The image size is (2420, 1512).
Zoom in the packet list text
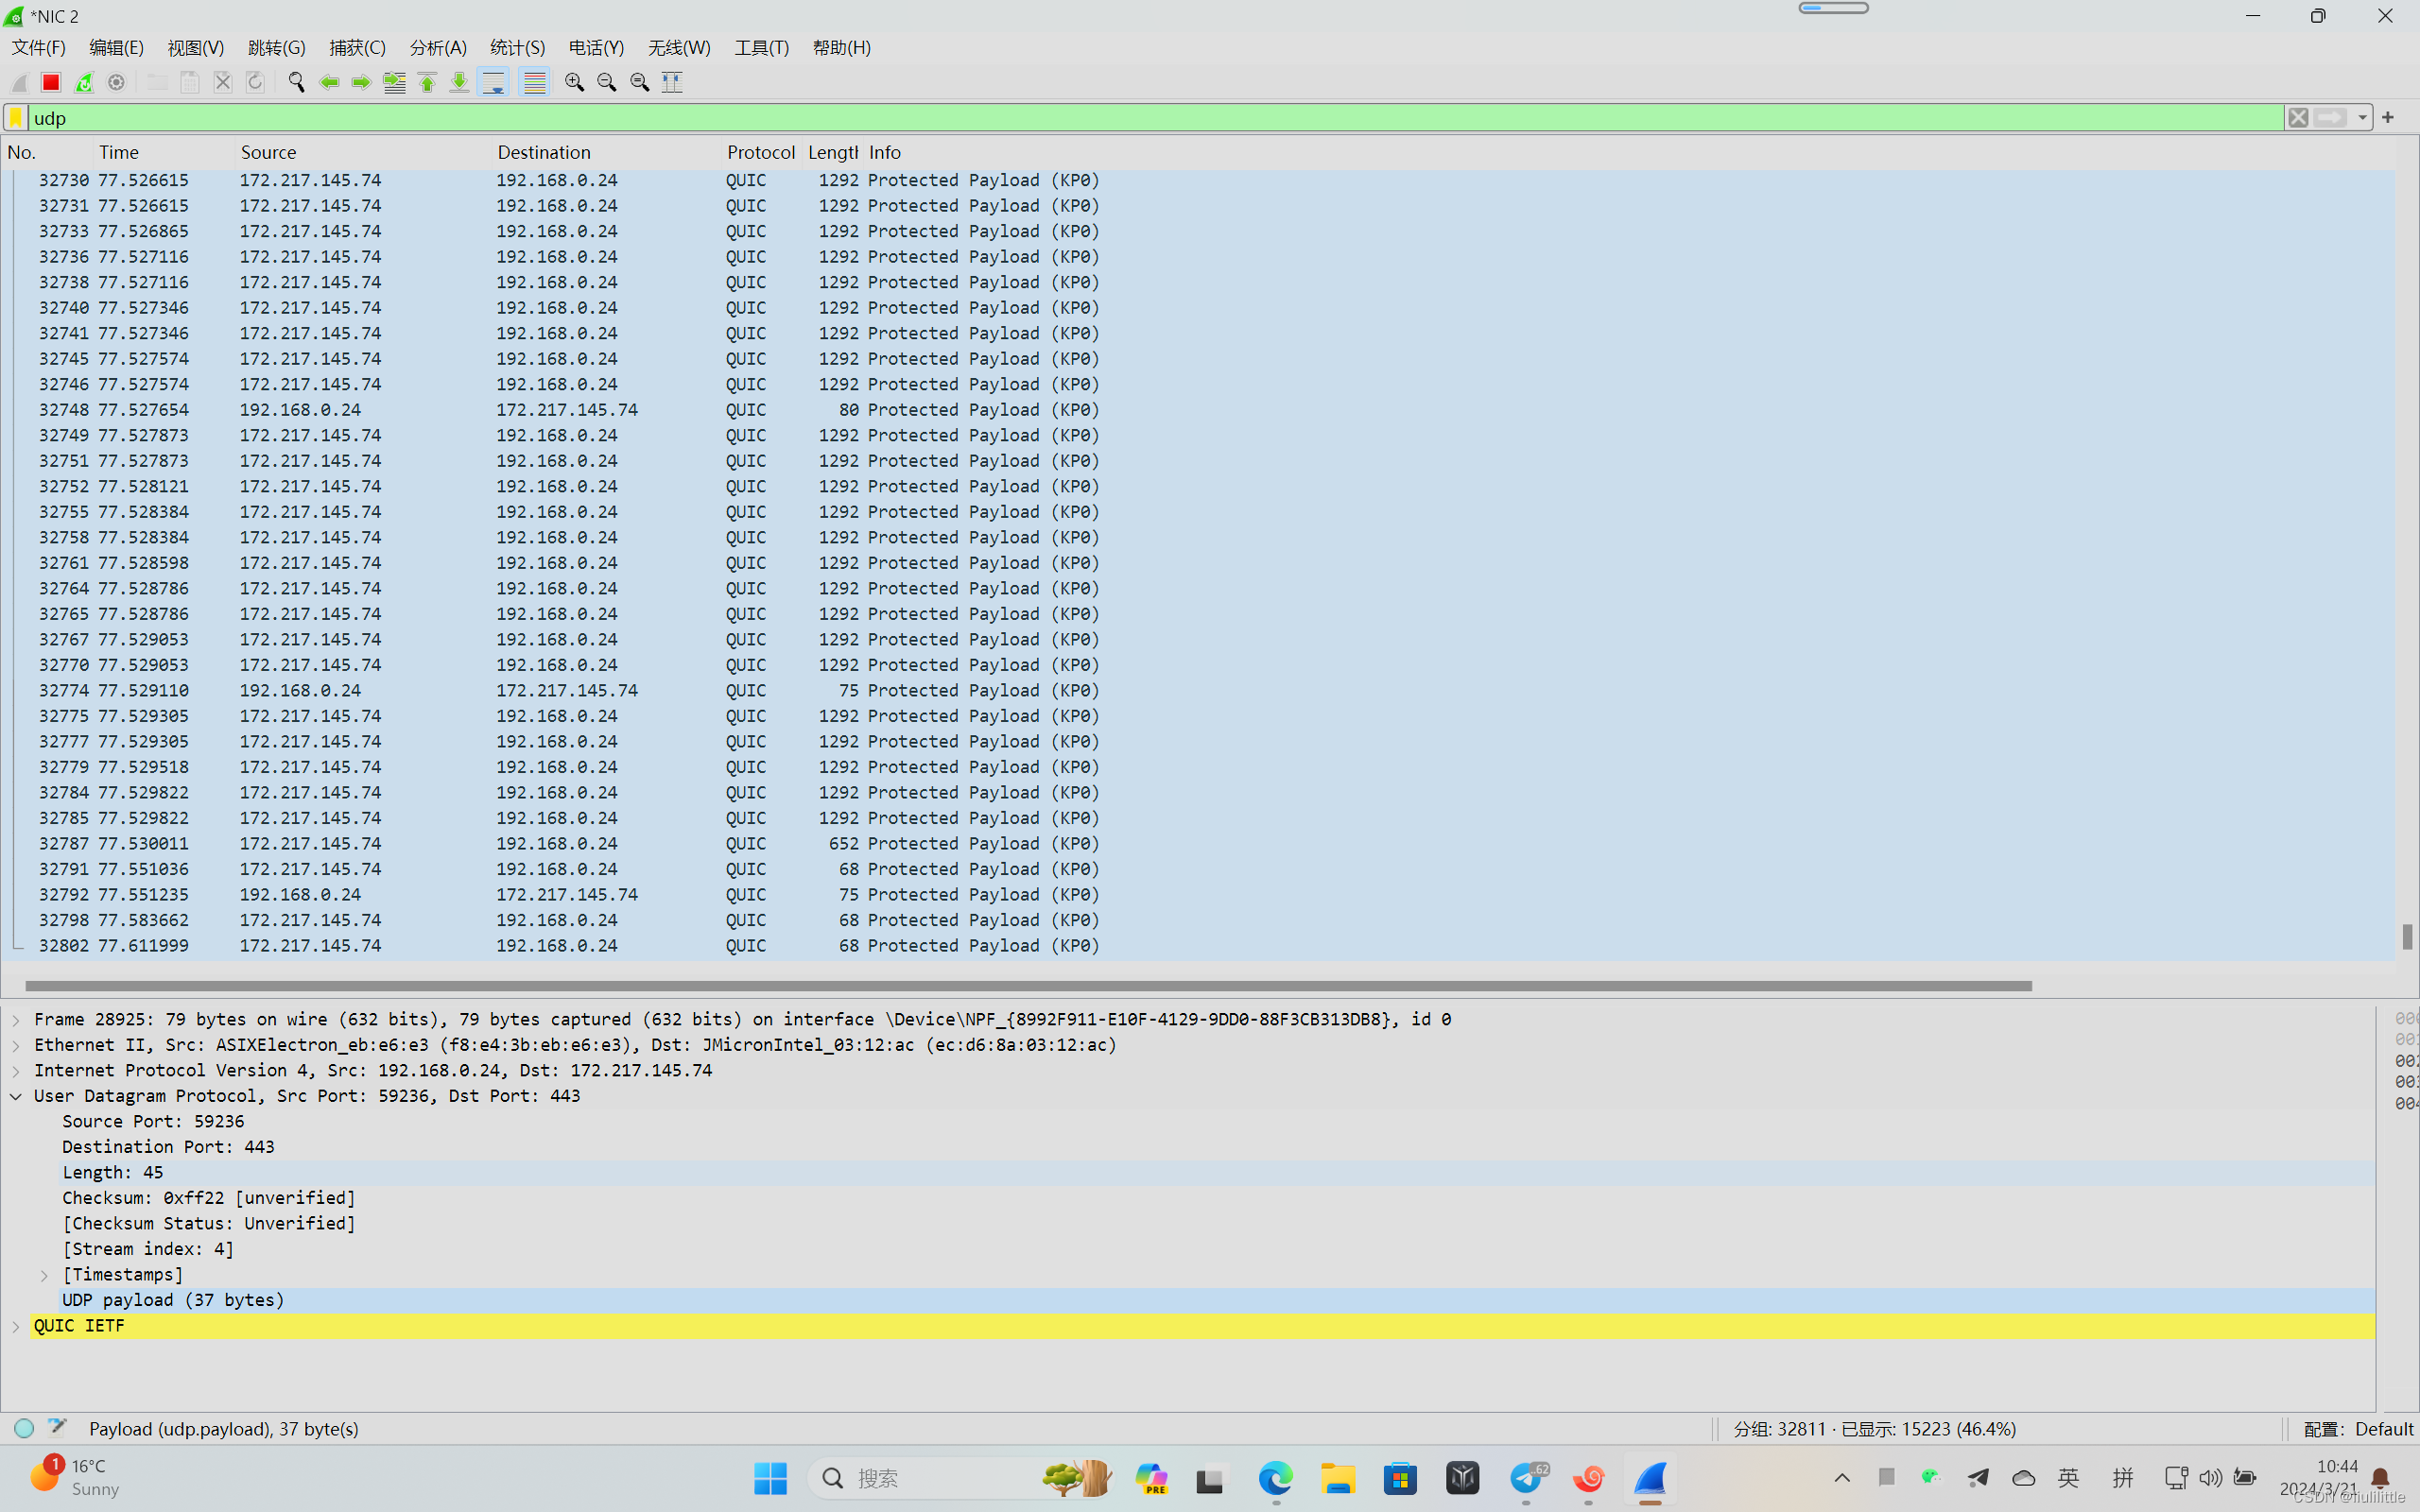tap(574, 82)
